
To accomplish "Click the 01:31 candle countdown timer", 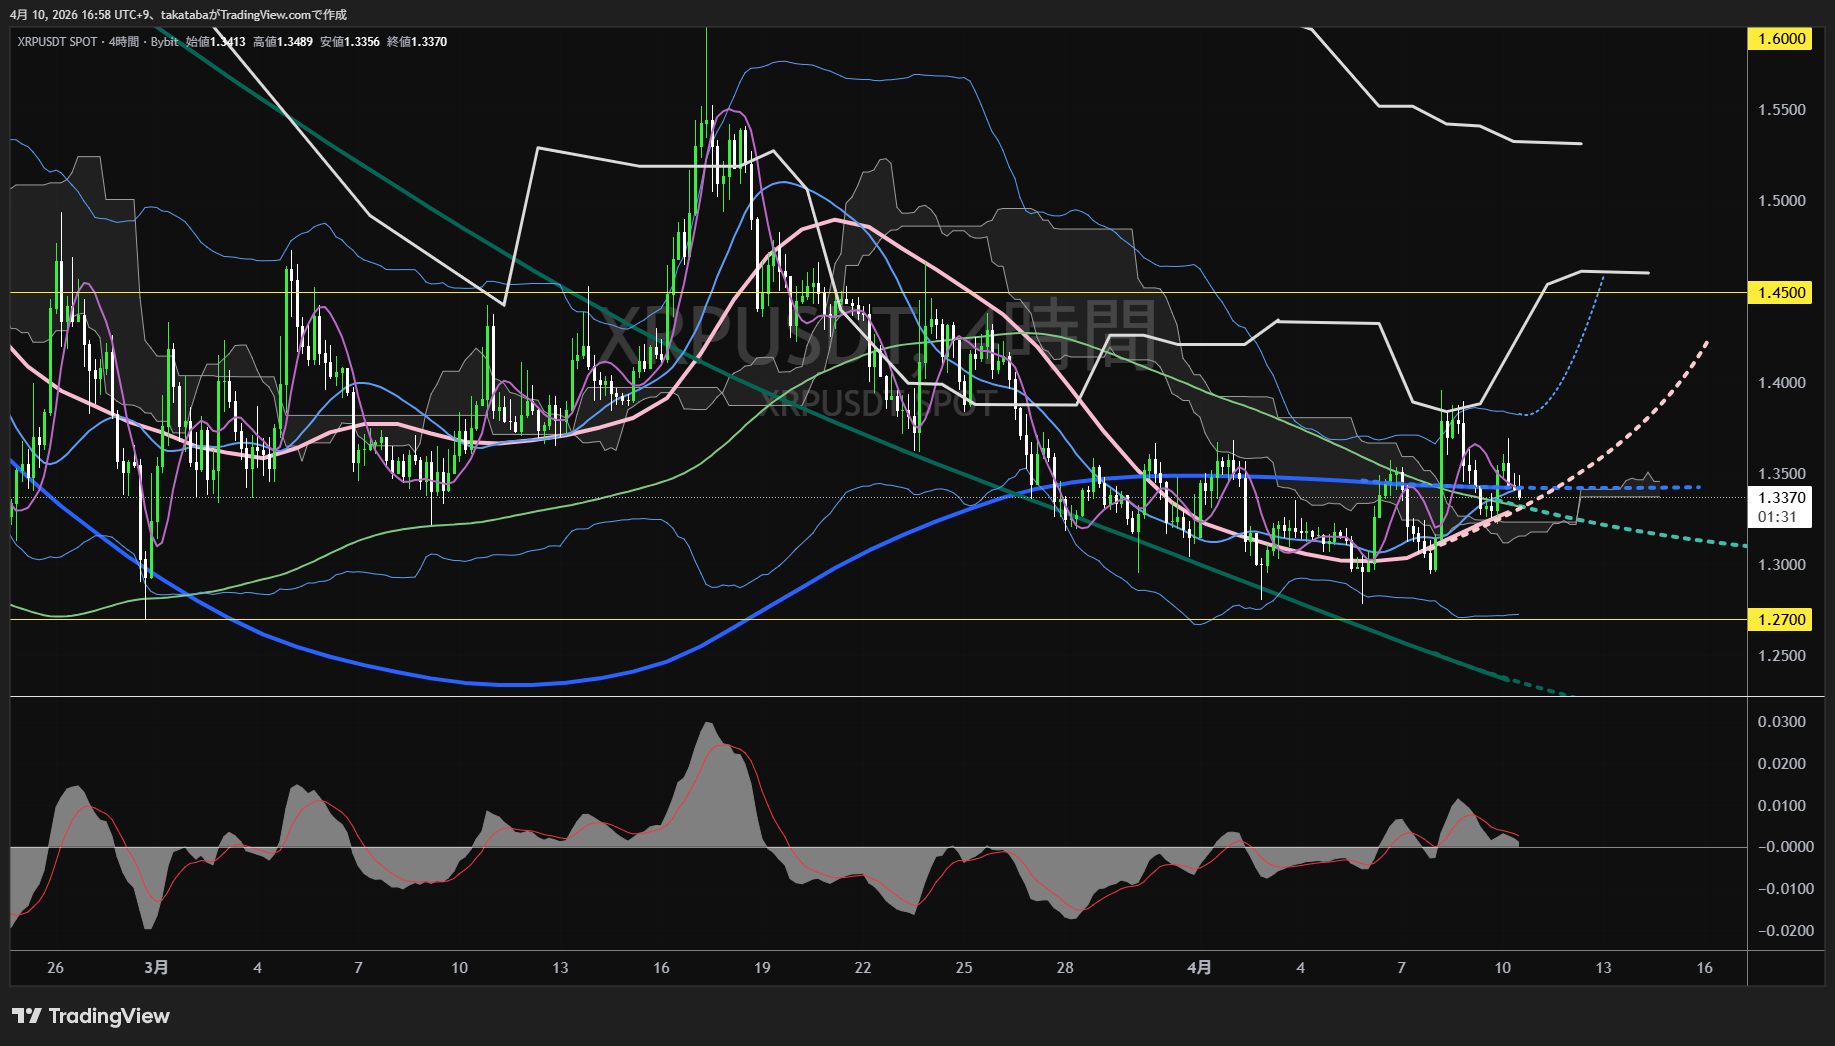I will 1777,517.
